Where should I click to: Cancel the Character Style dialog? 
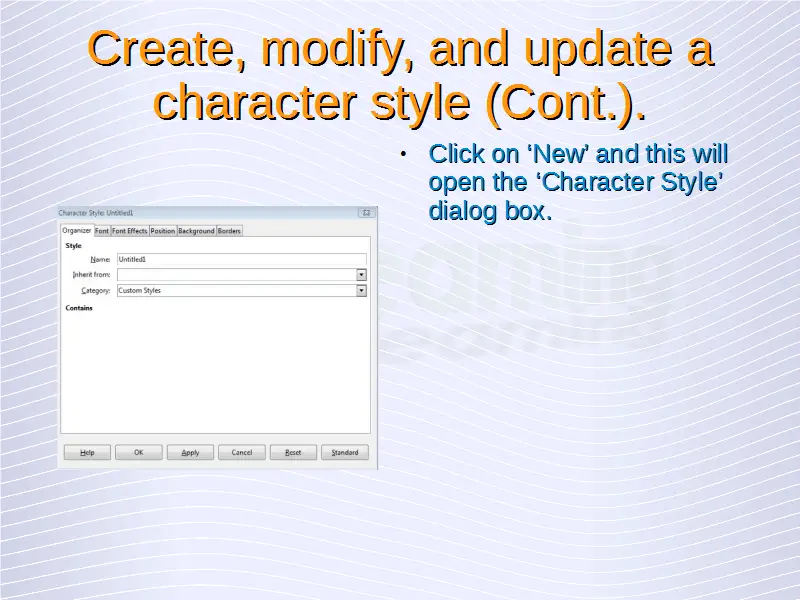point(242,452)
